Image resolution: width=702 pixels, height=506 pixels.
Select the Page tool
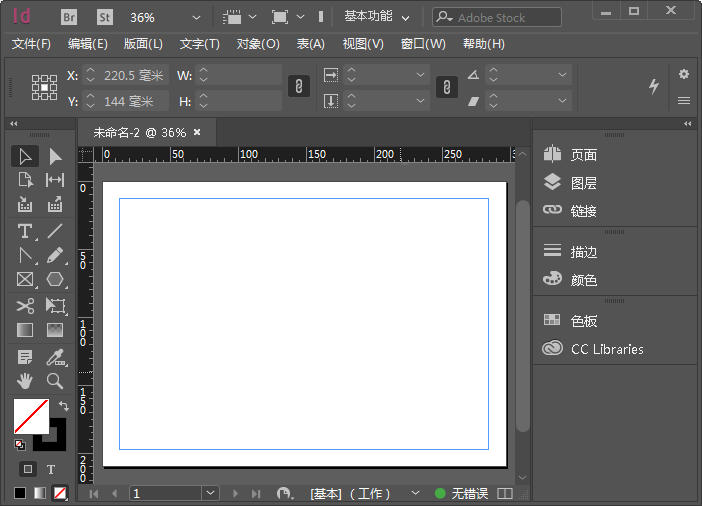[25, 180]
